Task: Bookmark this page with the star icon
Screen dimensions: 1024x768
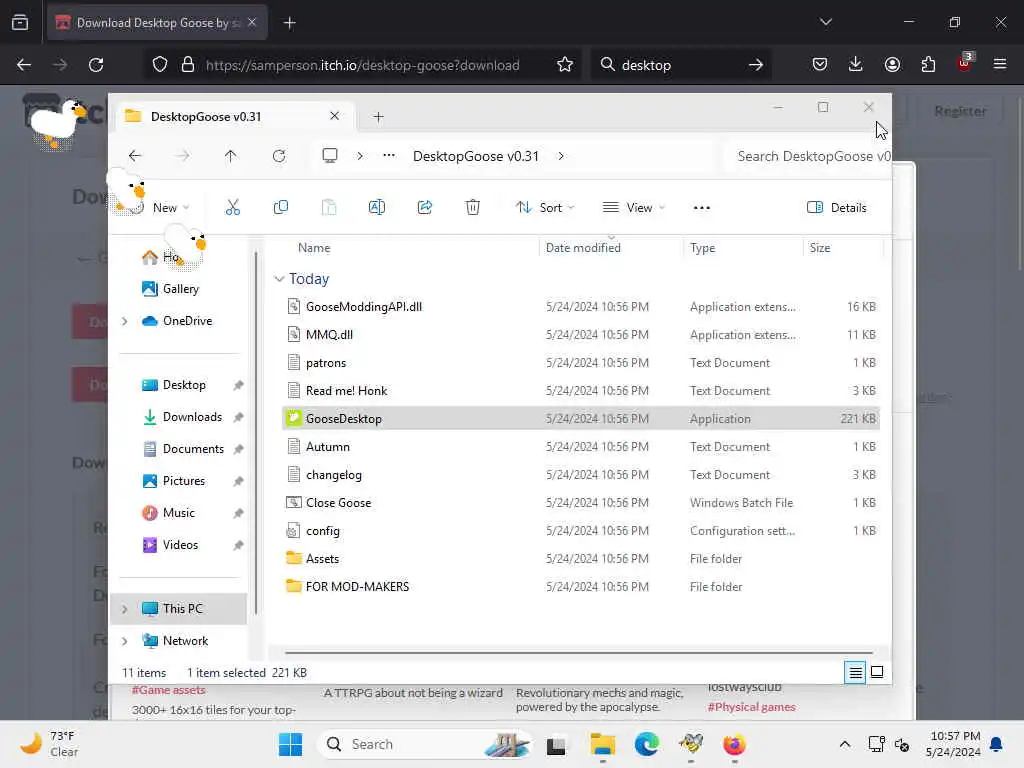Action: pos(565,65)
